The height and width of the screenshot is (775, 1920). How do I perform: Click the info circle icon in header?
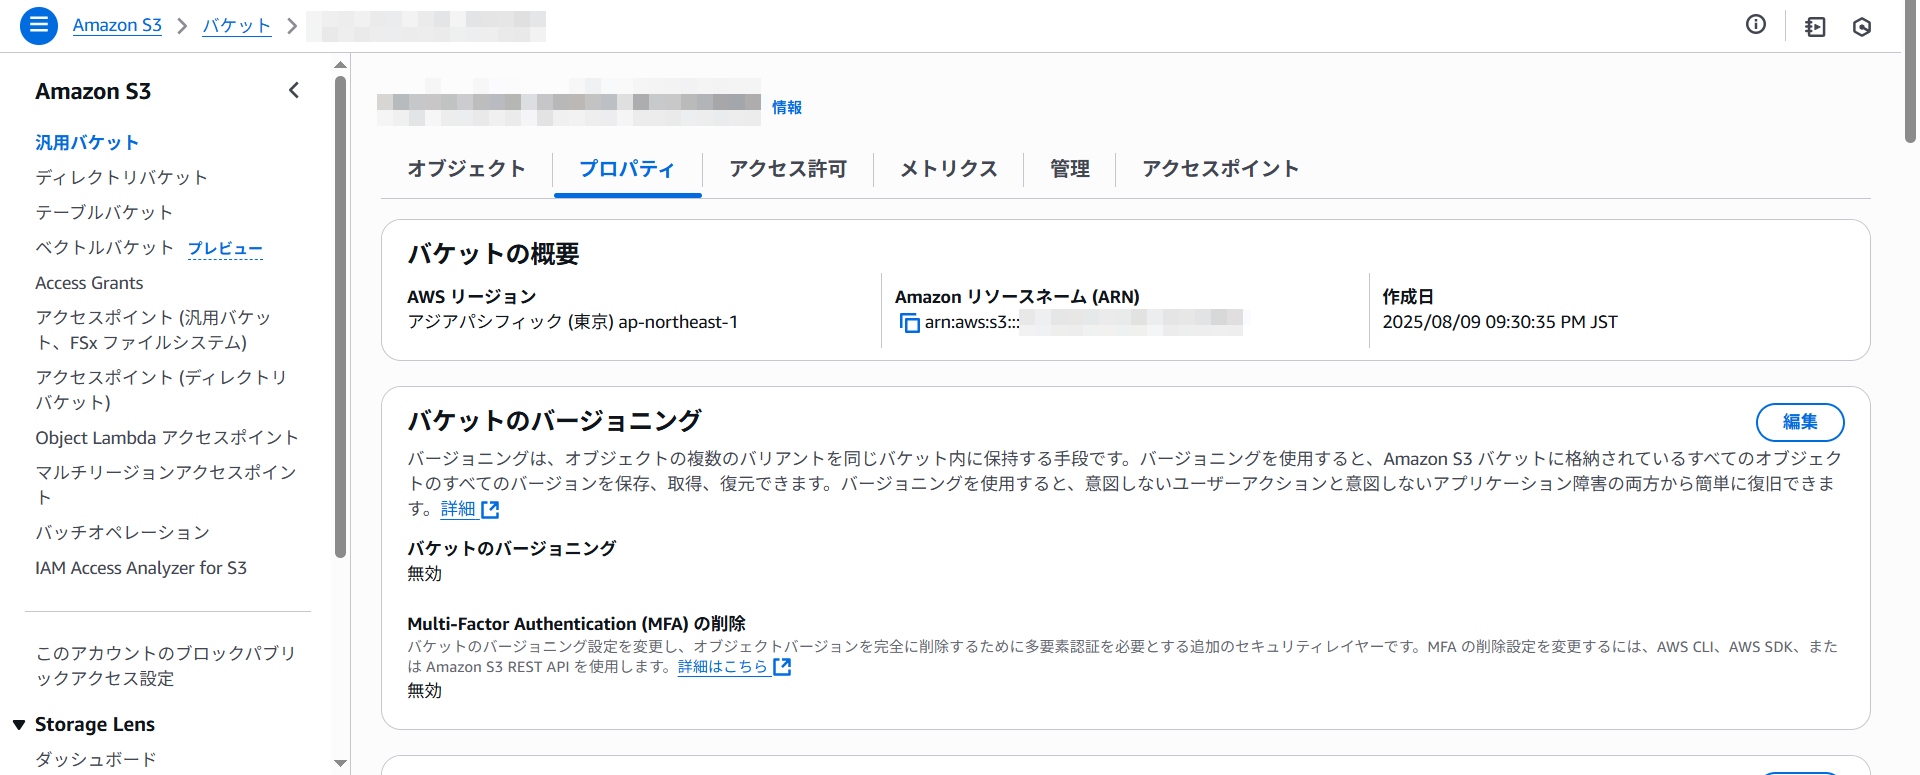pos(1755,25)
